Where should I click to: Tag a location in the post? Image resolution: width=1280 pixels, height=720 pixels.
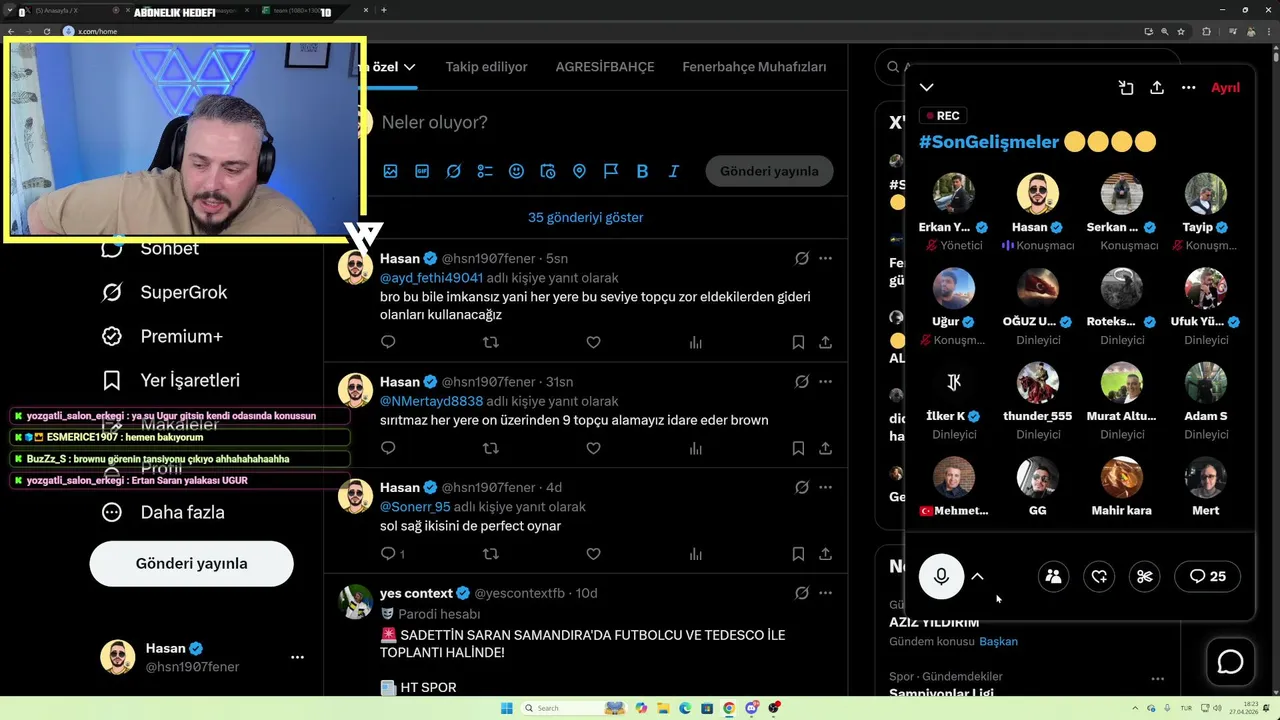click(x=579, y=171)
